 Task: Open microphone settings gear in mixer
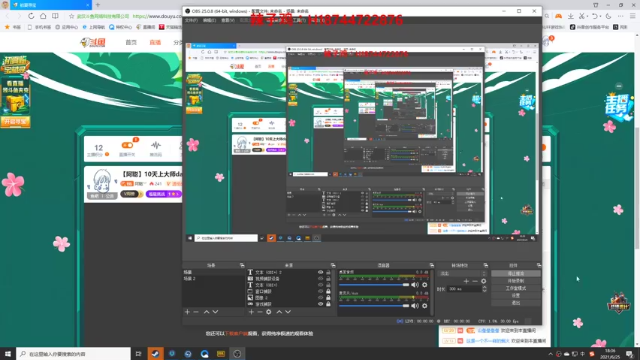(x=425, y=306)
